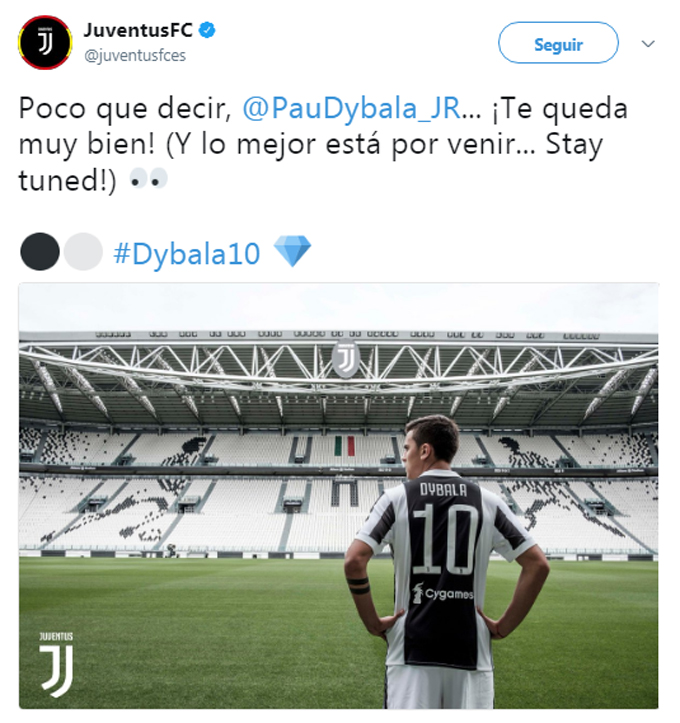680x723 pixels.
Task: Expand the tweet options chevron
Action: point(648,43)
